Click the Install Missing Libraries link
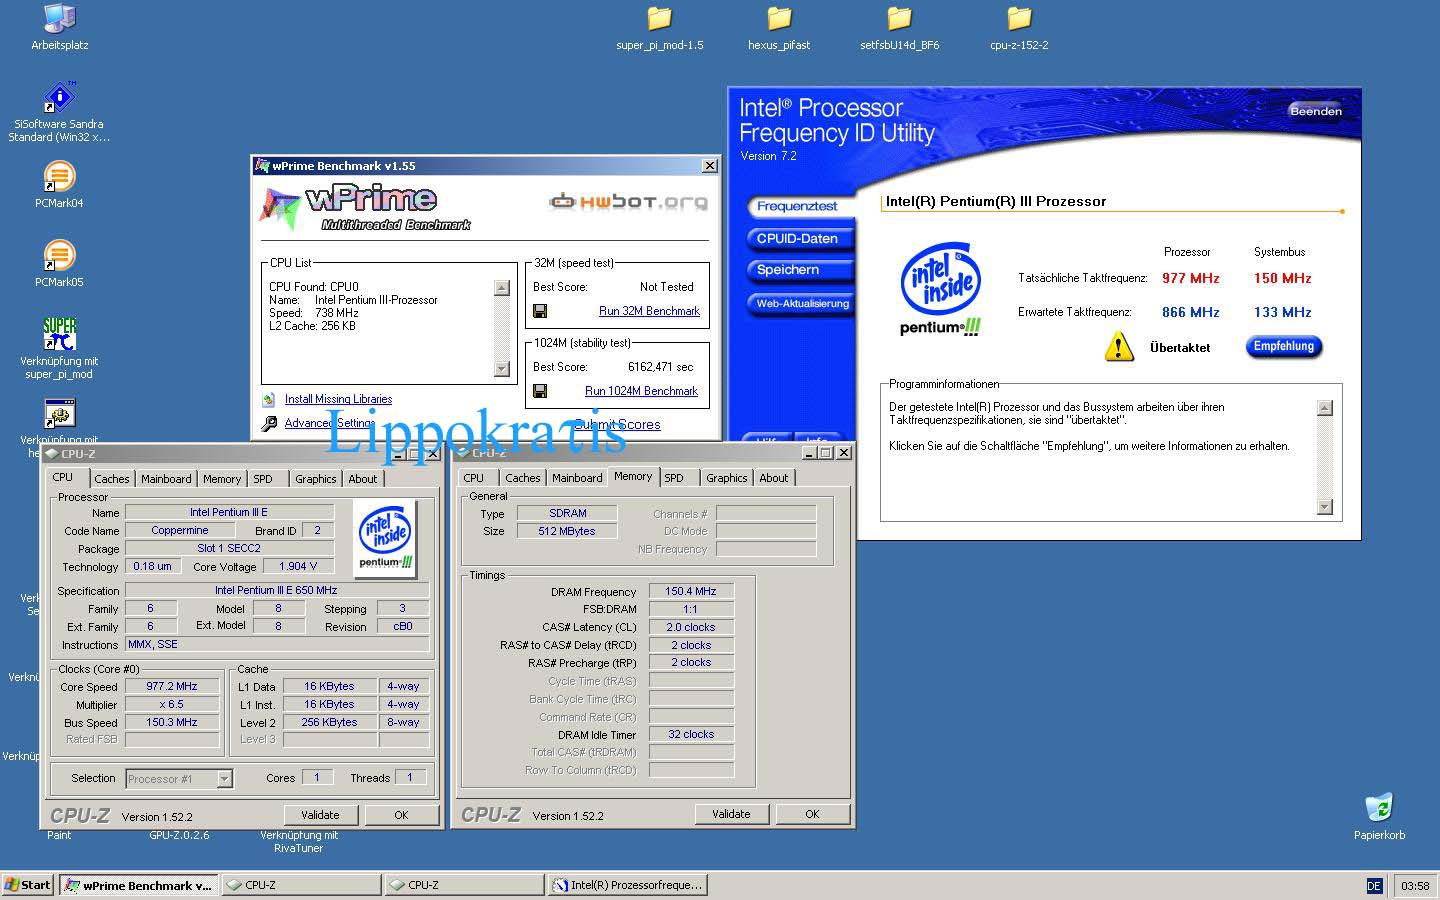Image resolution: width=1440 pixels, height=900 pixels. pos(338,399)
